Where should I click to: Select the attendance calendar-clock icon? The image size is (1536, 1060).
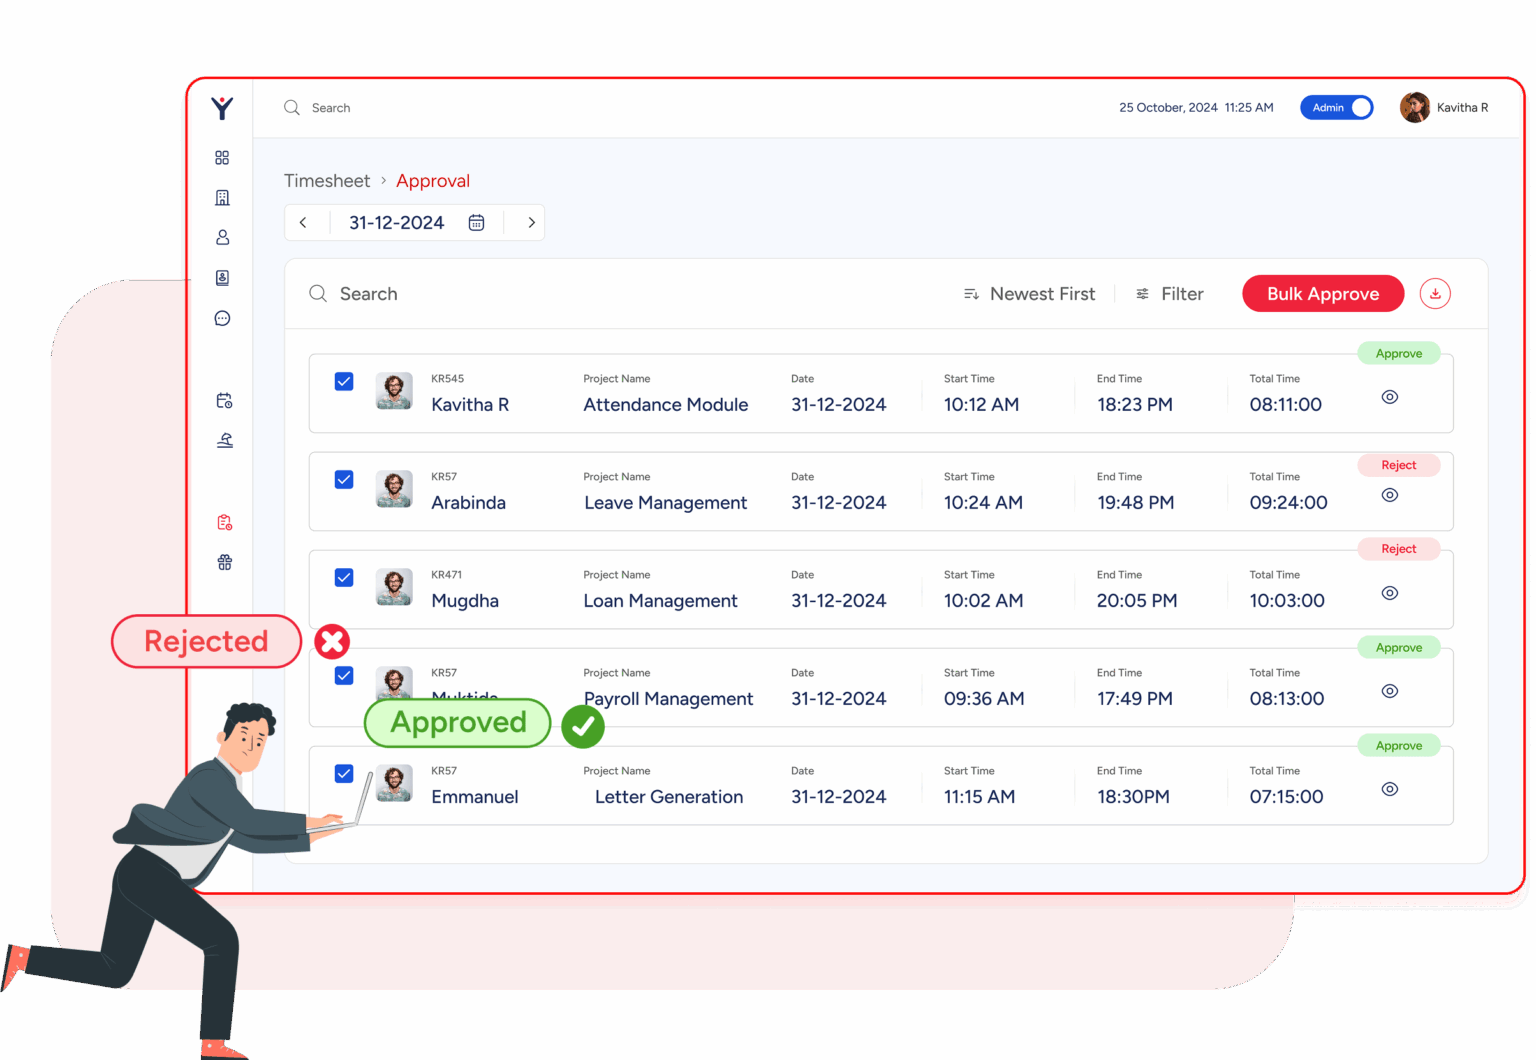pos(224,400)
